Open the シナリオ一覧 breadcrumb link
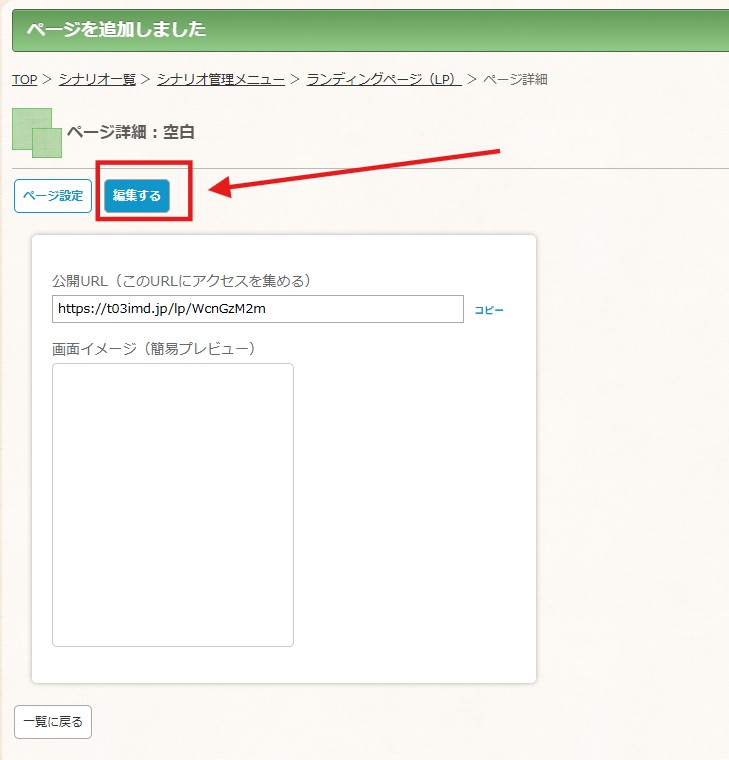 point(97,79)
